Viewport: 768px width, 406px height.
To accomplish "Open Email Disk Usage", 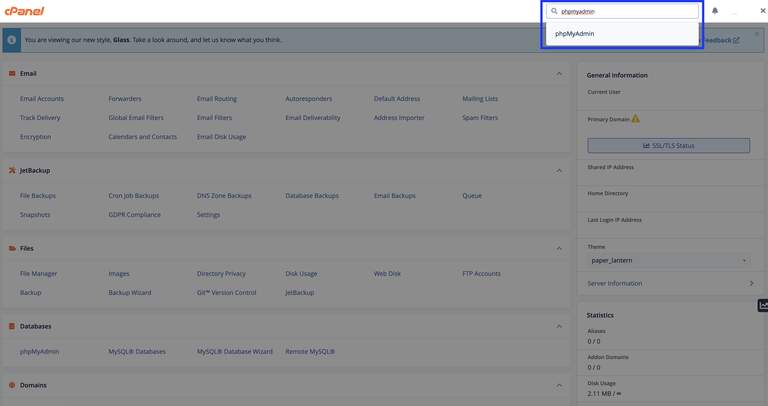I will (x=221, y=137).
